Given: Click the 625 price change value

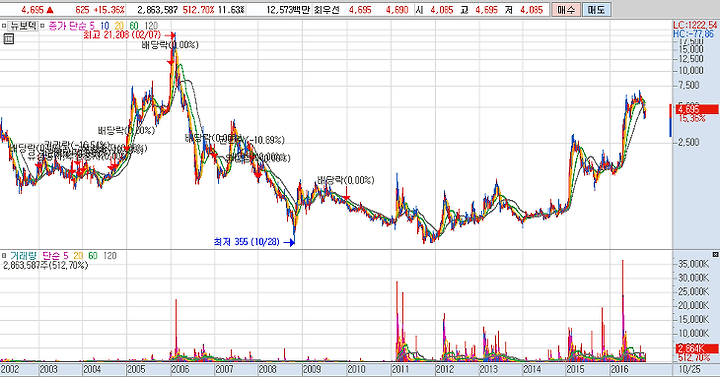Looking at the screenshot, I should [x=82, y=10].
